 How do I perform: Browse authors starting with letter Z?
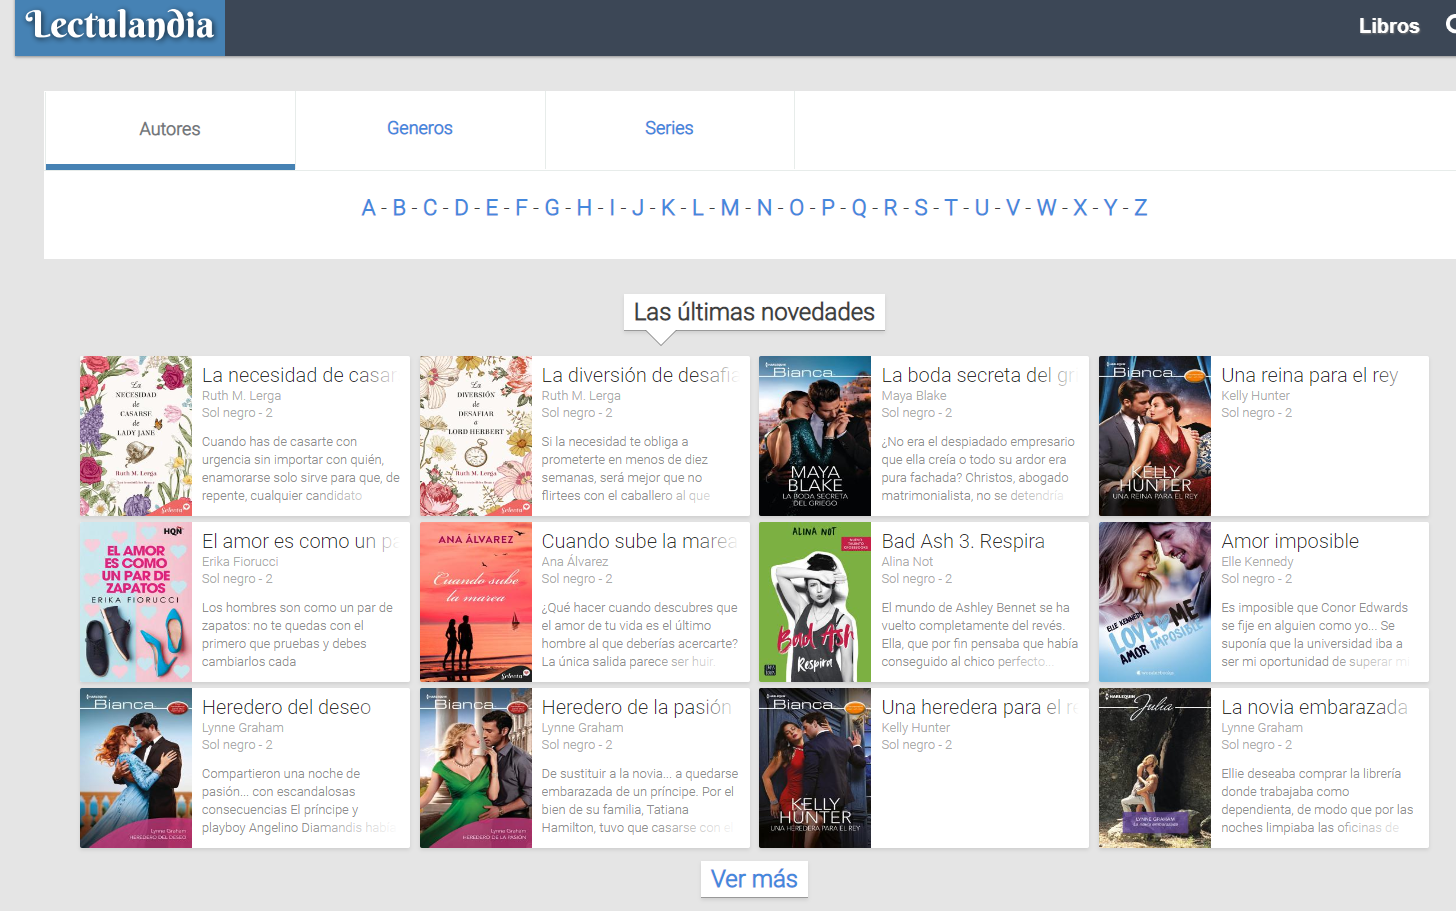click(x=1140, y=208)
